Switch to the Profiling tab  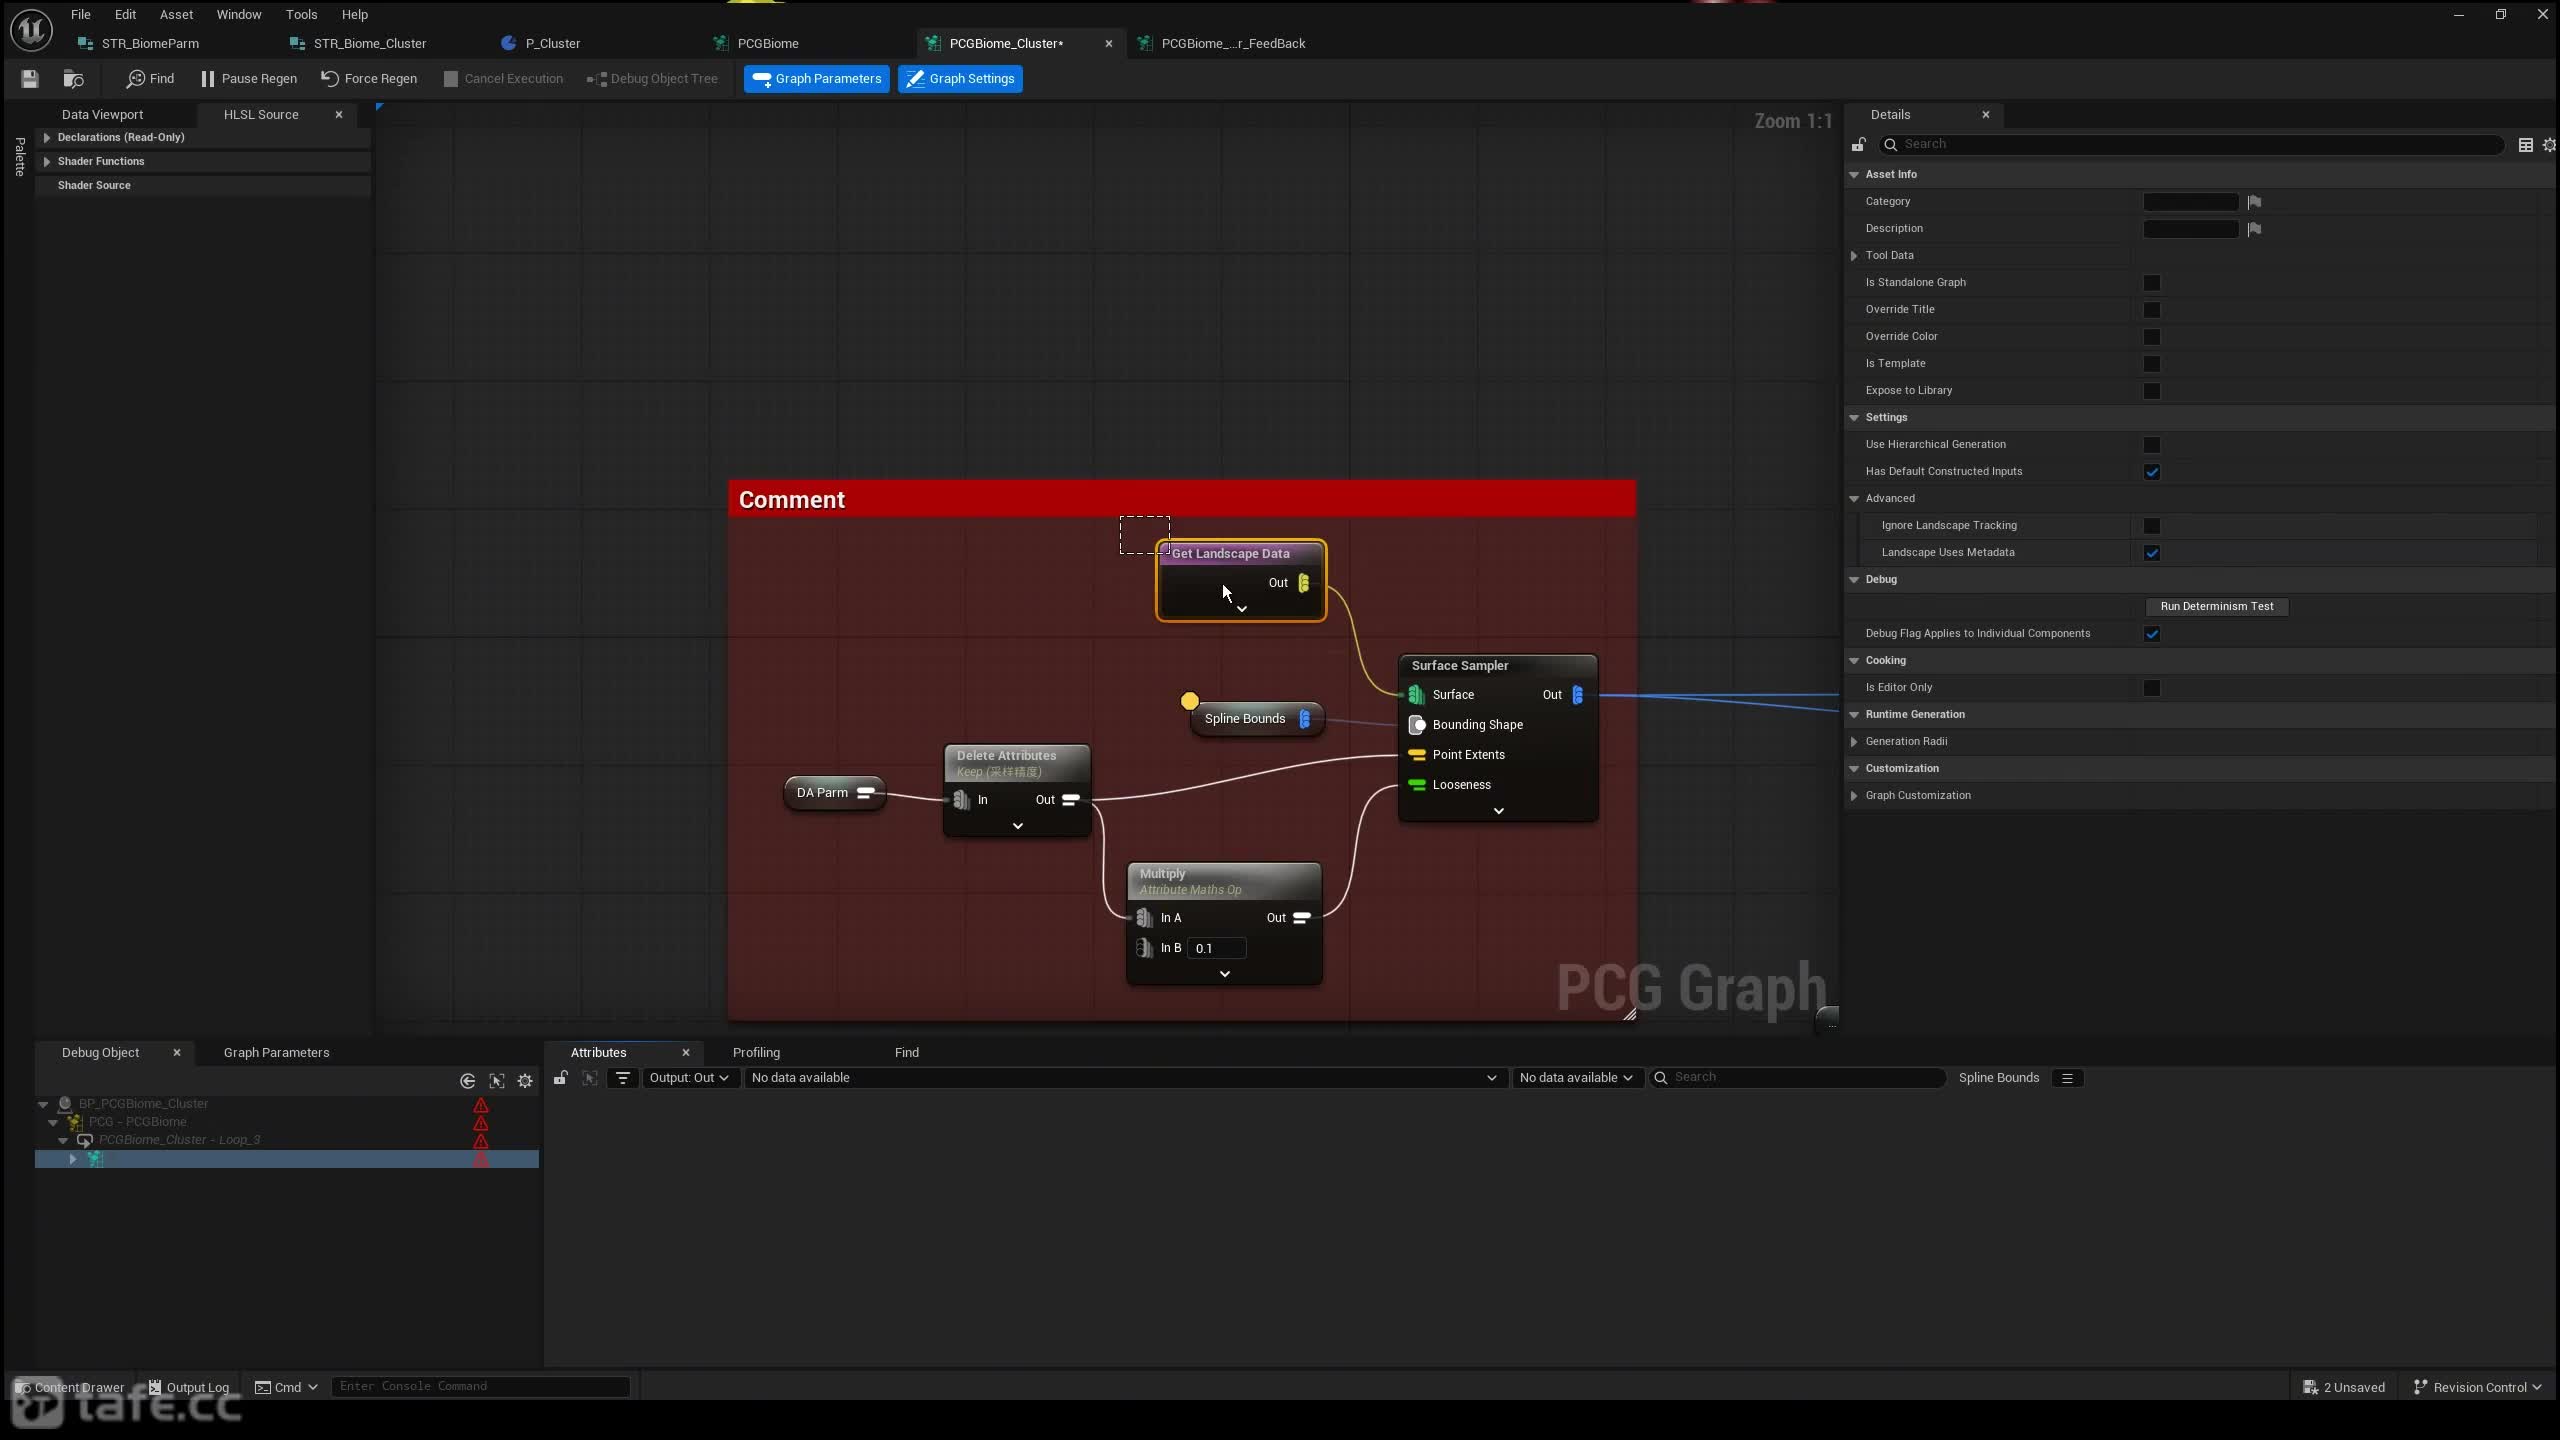click(x=756, y=1052)
